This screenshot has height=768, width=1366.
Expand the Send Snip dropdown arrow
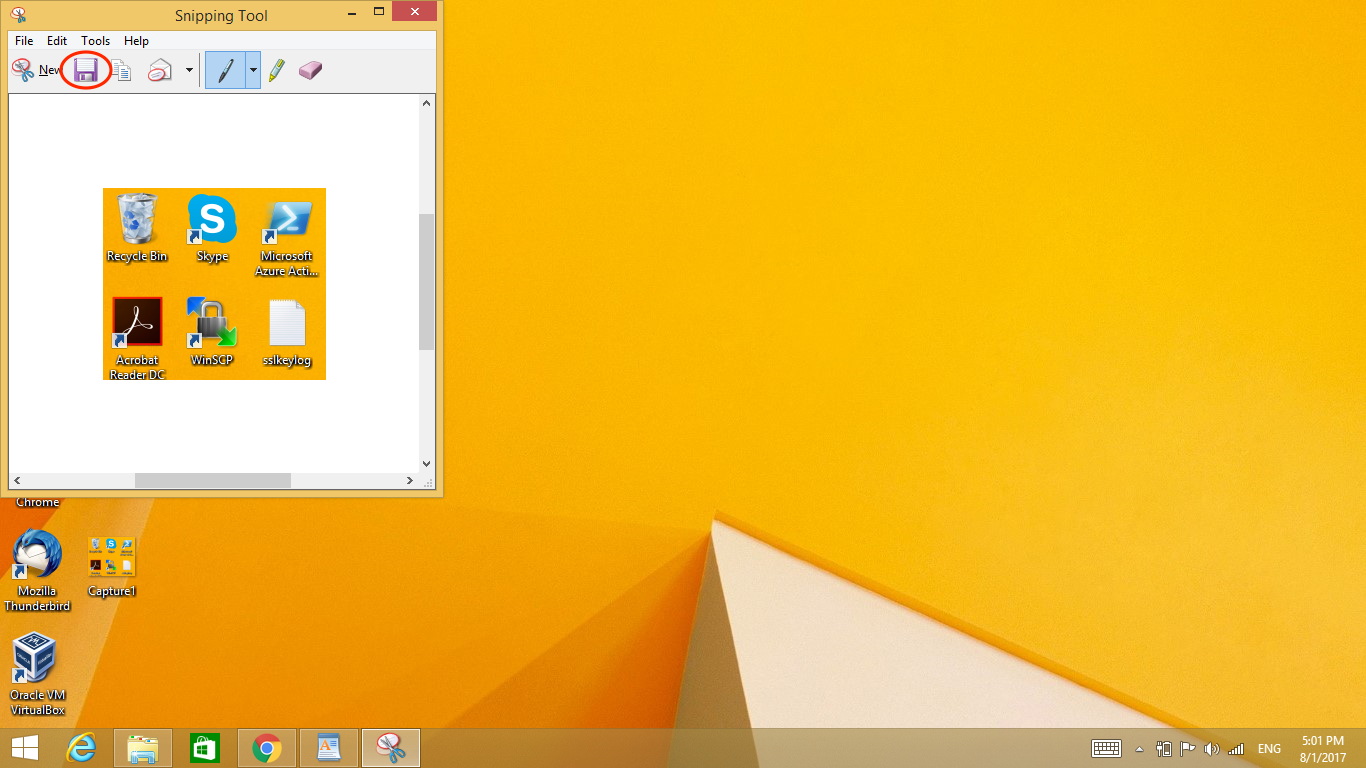[189, 70]
